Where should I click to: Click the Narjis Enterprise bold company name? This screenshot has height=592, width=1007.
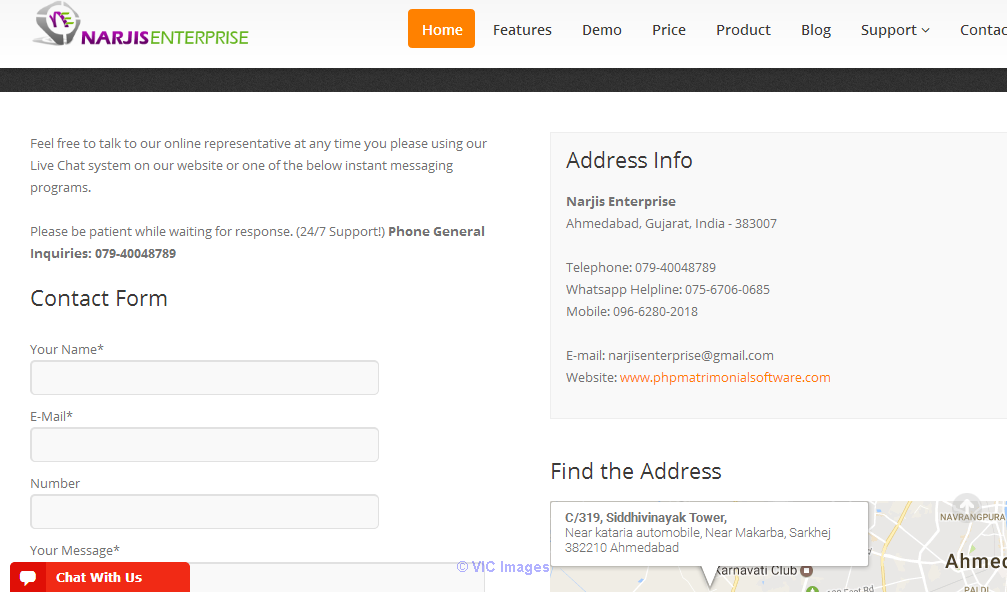pyautogui.click(x=620, y=202)
